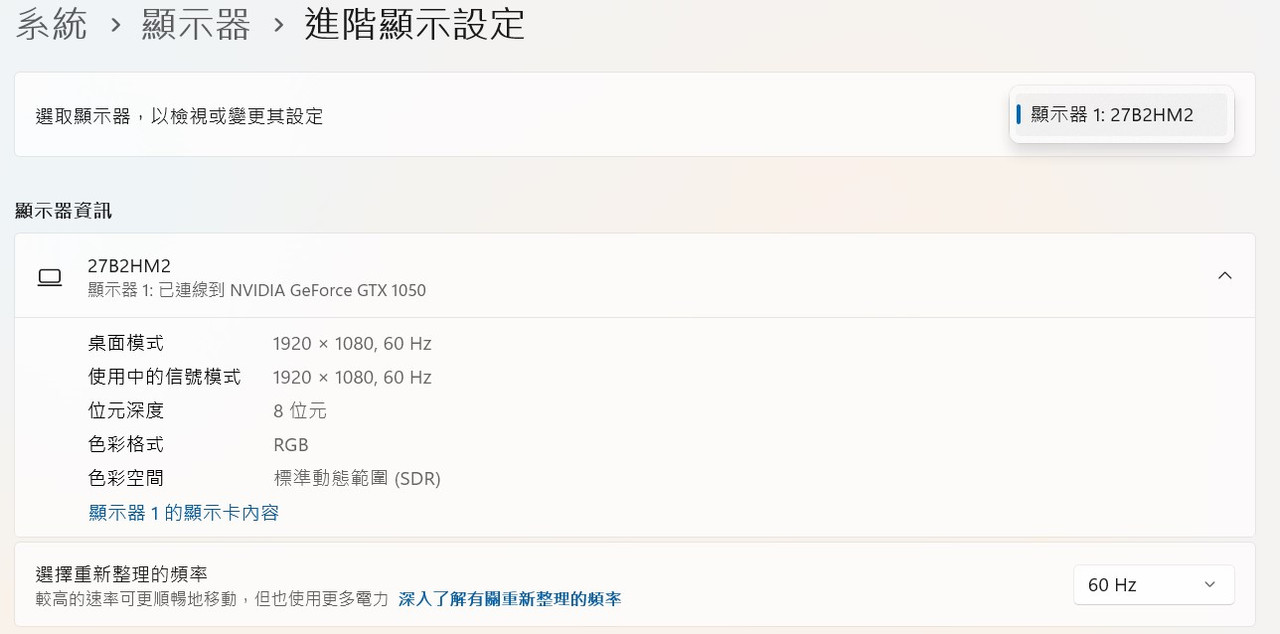
Task: Open the 60 Hz refresh rate dropdown
Action: (1154, 585)
